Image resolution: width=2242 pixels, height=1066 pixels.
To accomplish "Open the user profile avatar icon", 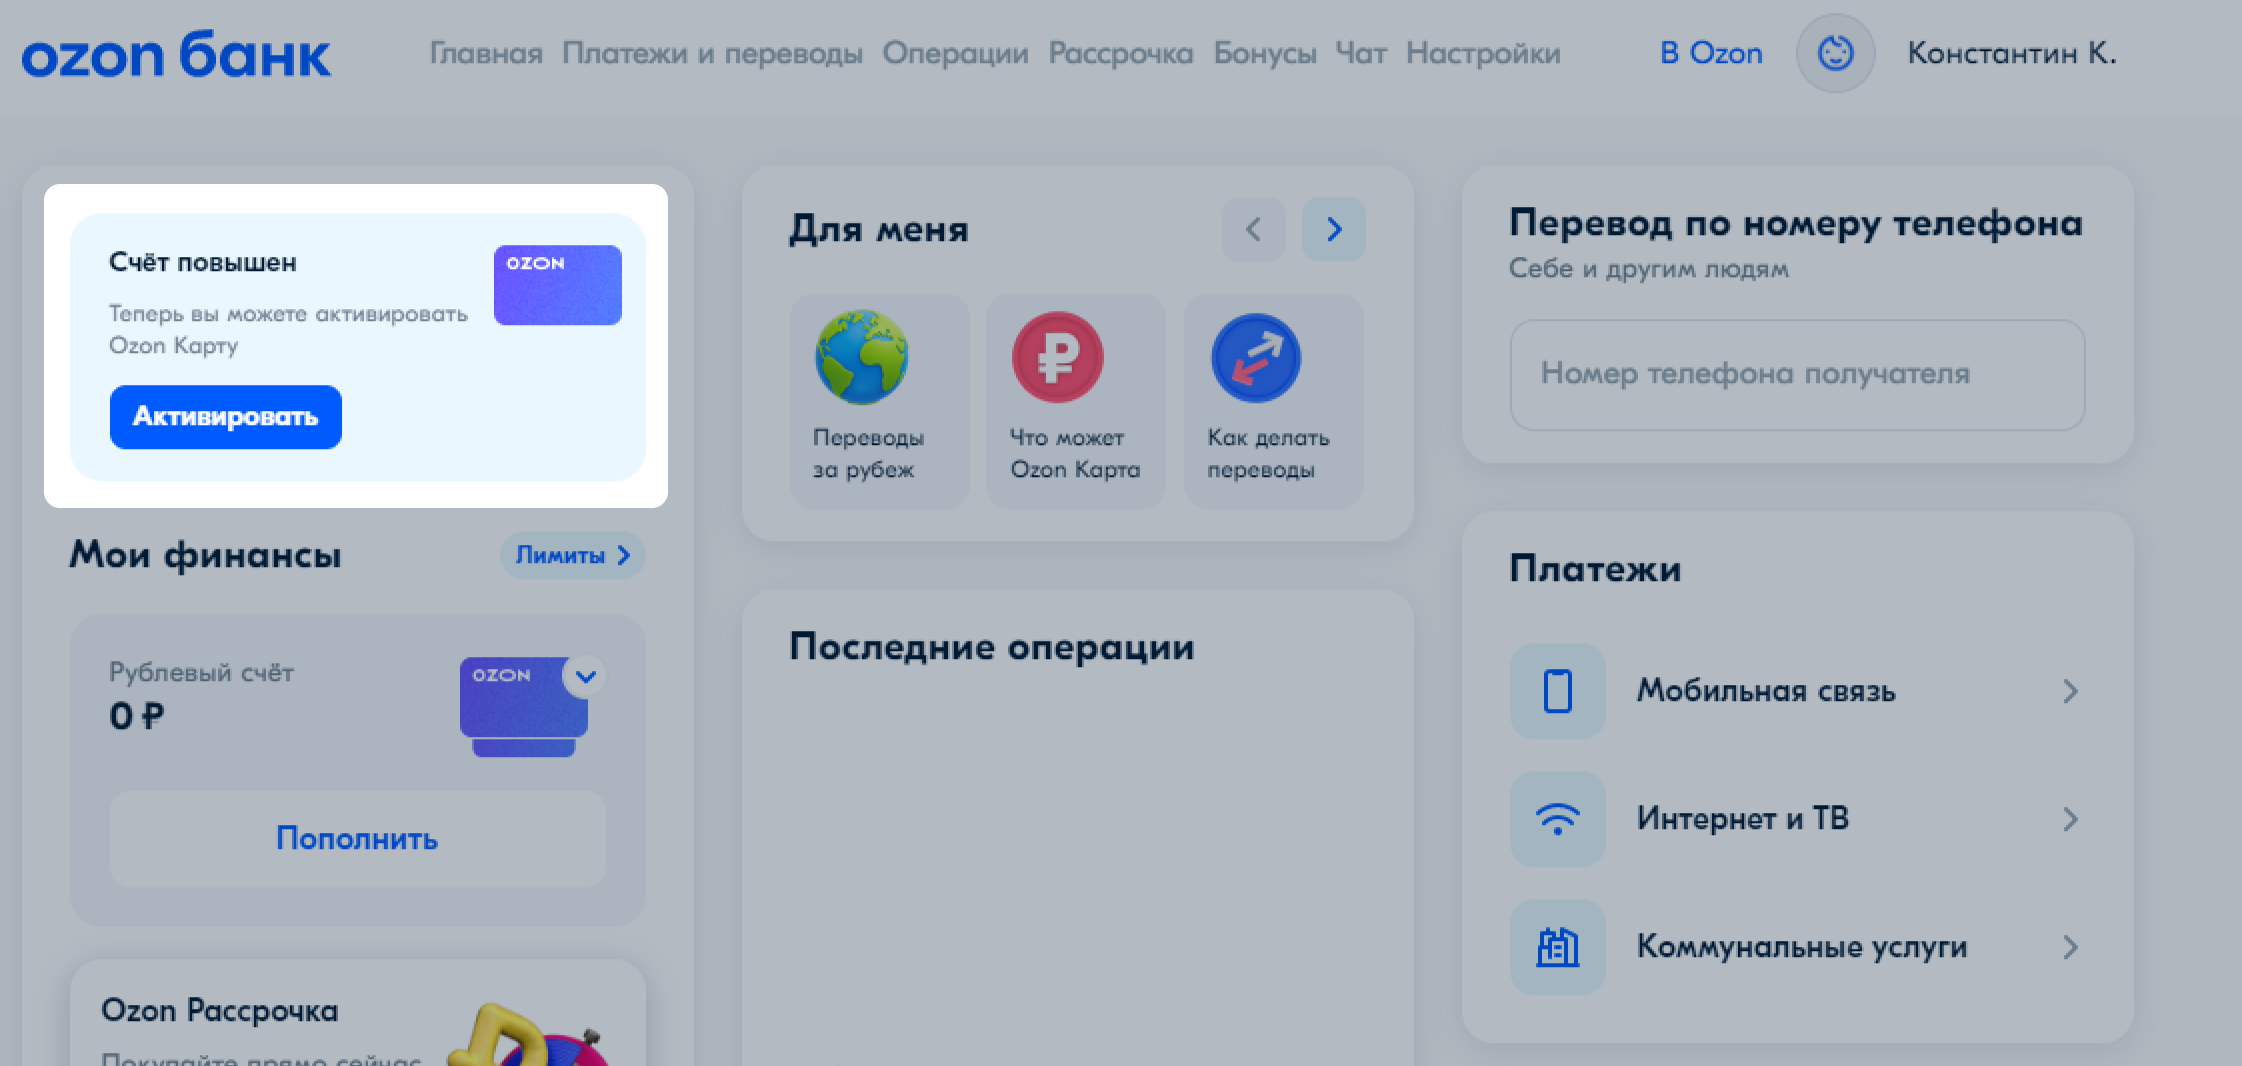I will click(x=1835, y=53).
